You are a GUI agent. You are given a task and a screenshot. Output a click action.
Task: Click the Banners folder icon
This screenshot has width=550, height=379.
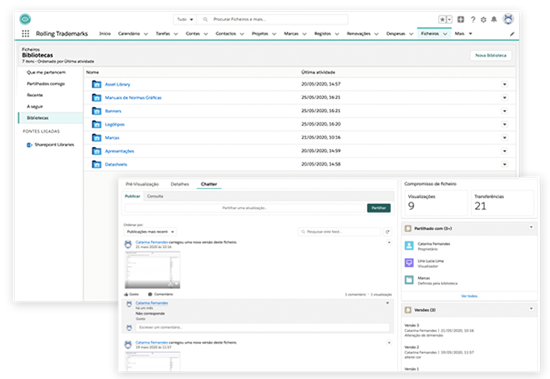[x=96, y=111]
